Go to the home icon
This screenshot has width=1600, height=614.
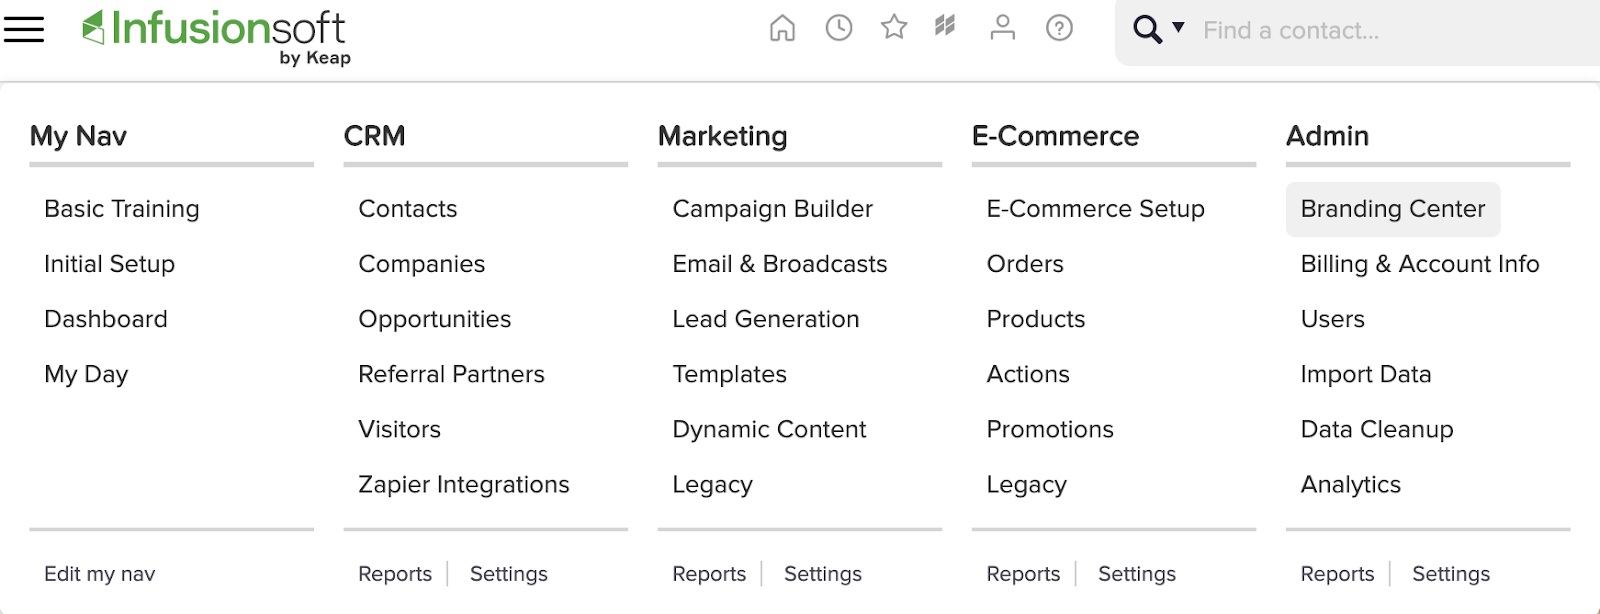point(783,28)
